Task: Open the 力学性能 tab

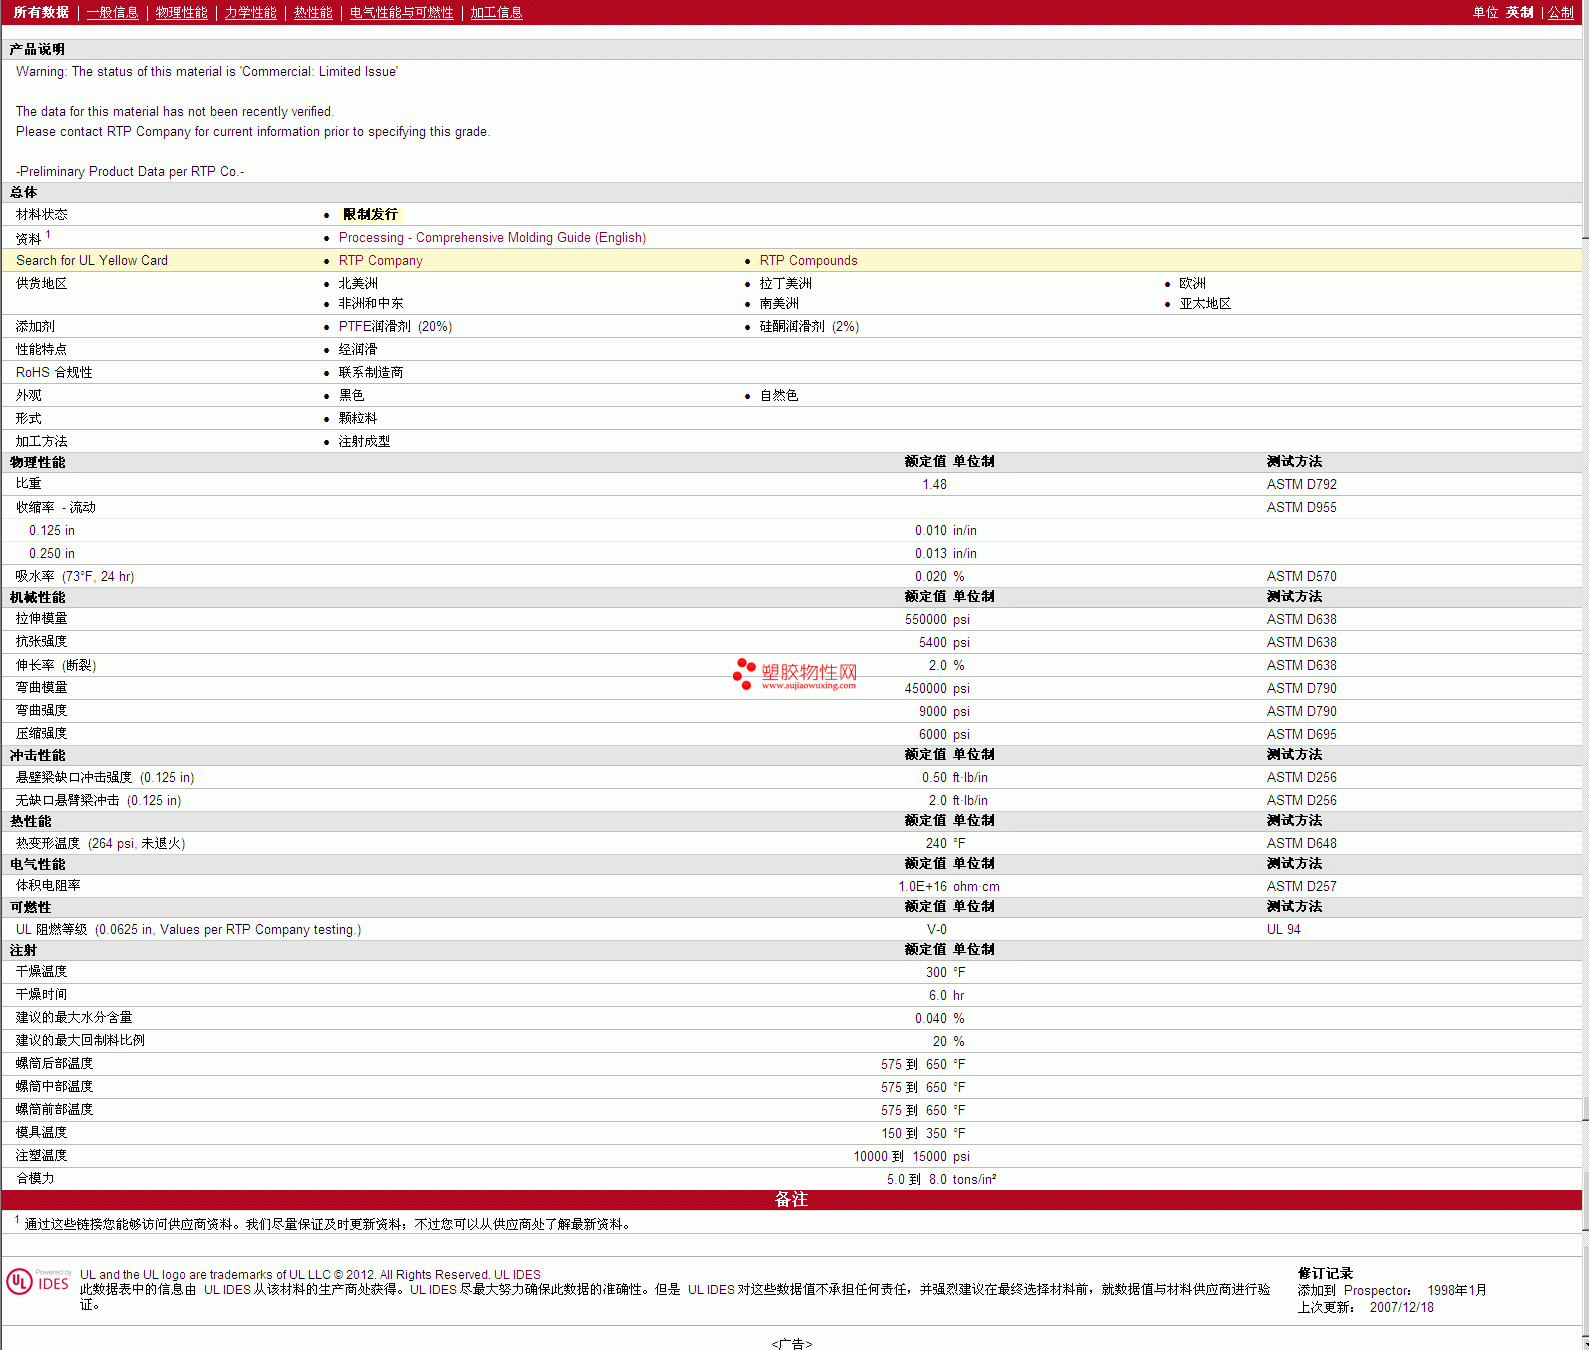Action: [x=250, y=12]
